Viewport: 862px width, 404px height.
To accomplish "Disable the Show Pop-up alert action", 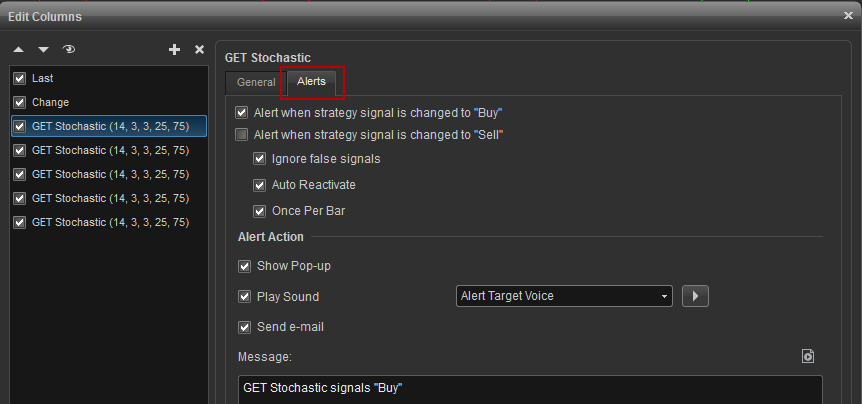I will pyautogui.click(x=244, y=267).
